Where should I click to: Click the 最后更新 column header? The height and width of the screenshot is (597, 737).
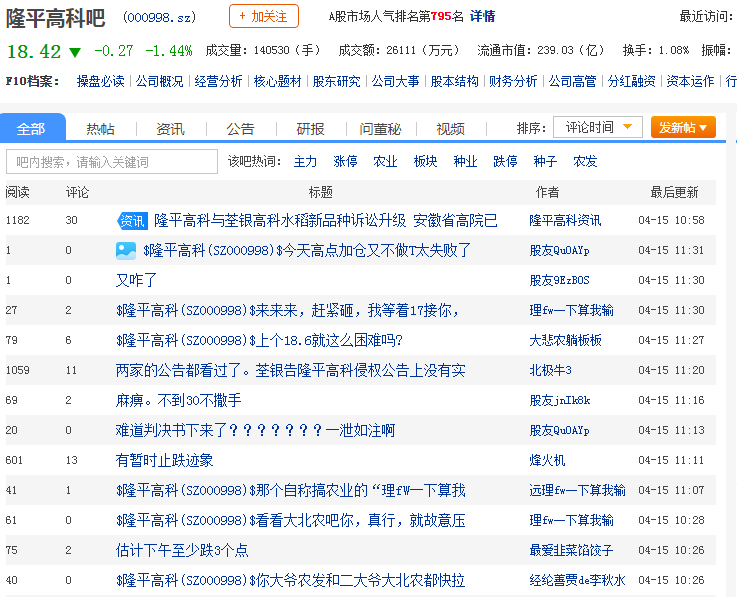click(x=674, y=192)
